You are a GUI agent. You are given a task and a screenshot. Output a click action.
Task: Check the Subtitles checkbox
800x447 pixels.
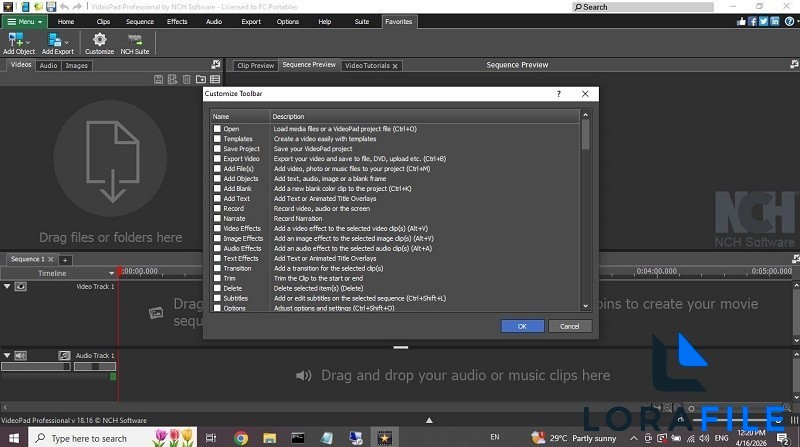coord(217,299)
